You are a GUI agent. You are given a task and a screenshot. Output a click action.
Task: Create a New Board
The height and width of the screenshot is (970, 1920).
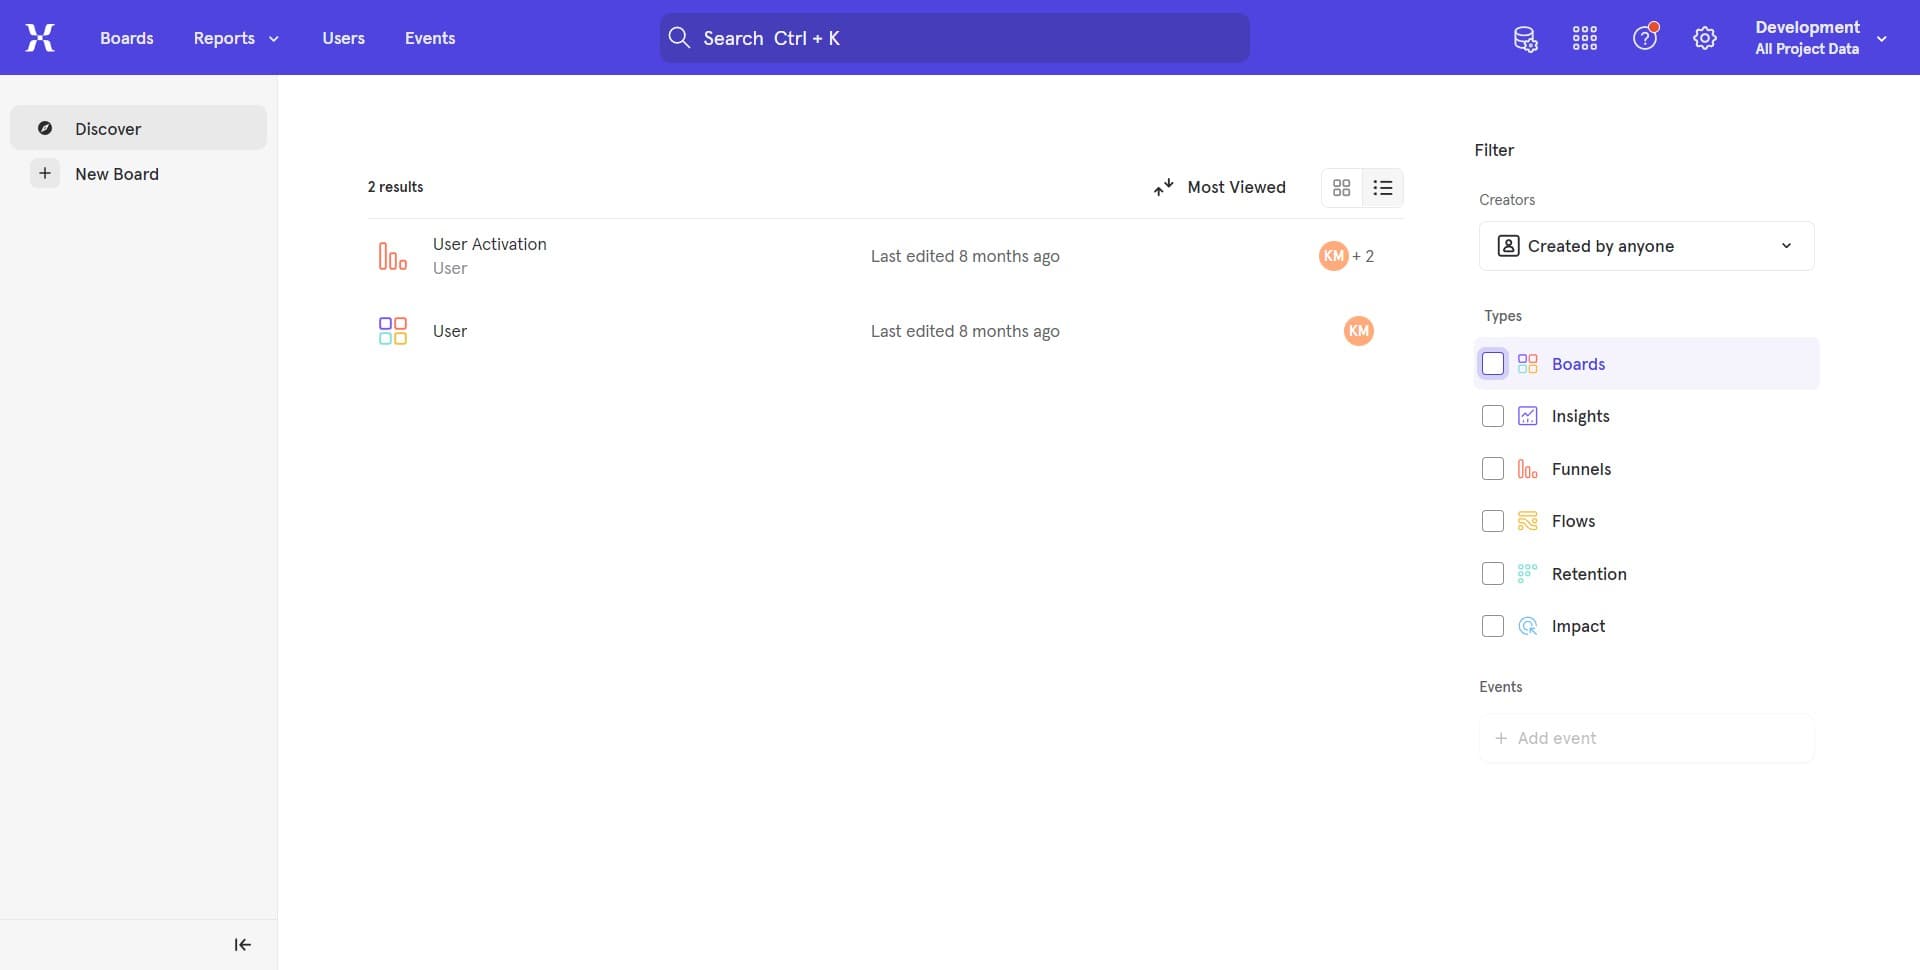117,173
